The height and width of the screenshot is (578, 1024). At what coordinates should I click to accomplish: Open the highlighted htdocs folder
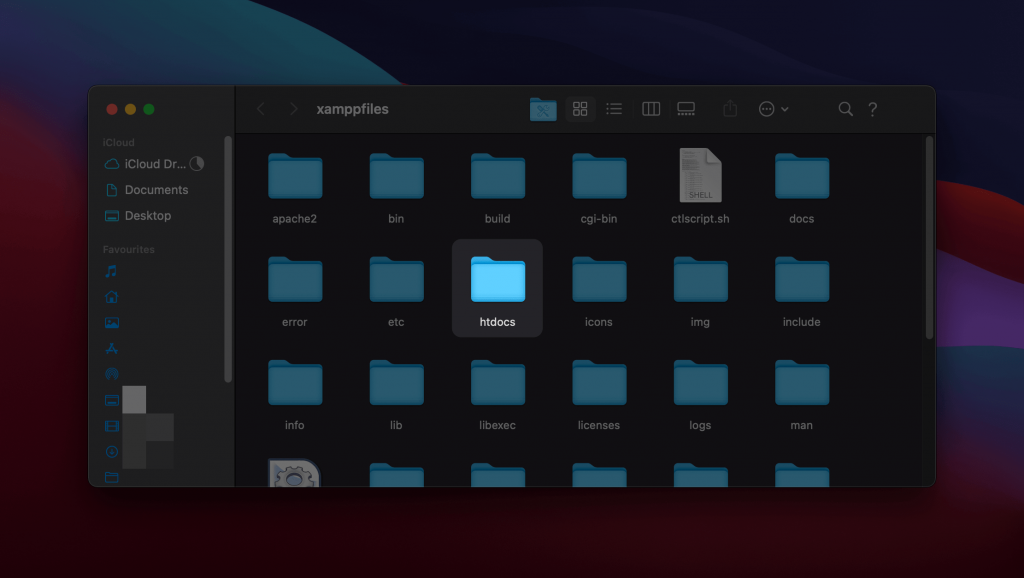(498, 280)
